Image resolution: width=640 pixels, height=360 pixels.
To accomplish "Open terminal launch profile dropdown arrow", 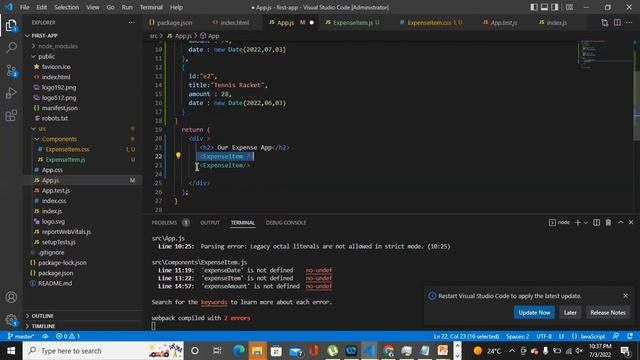I will tap(586, 222).
